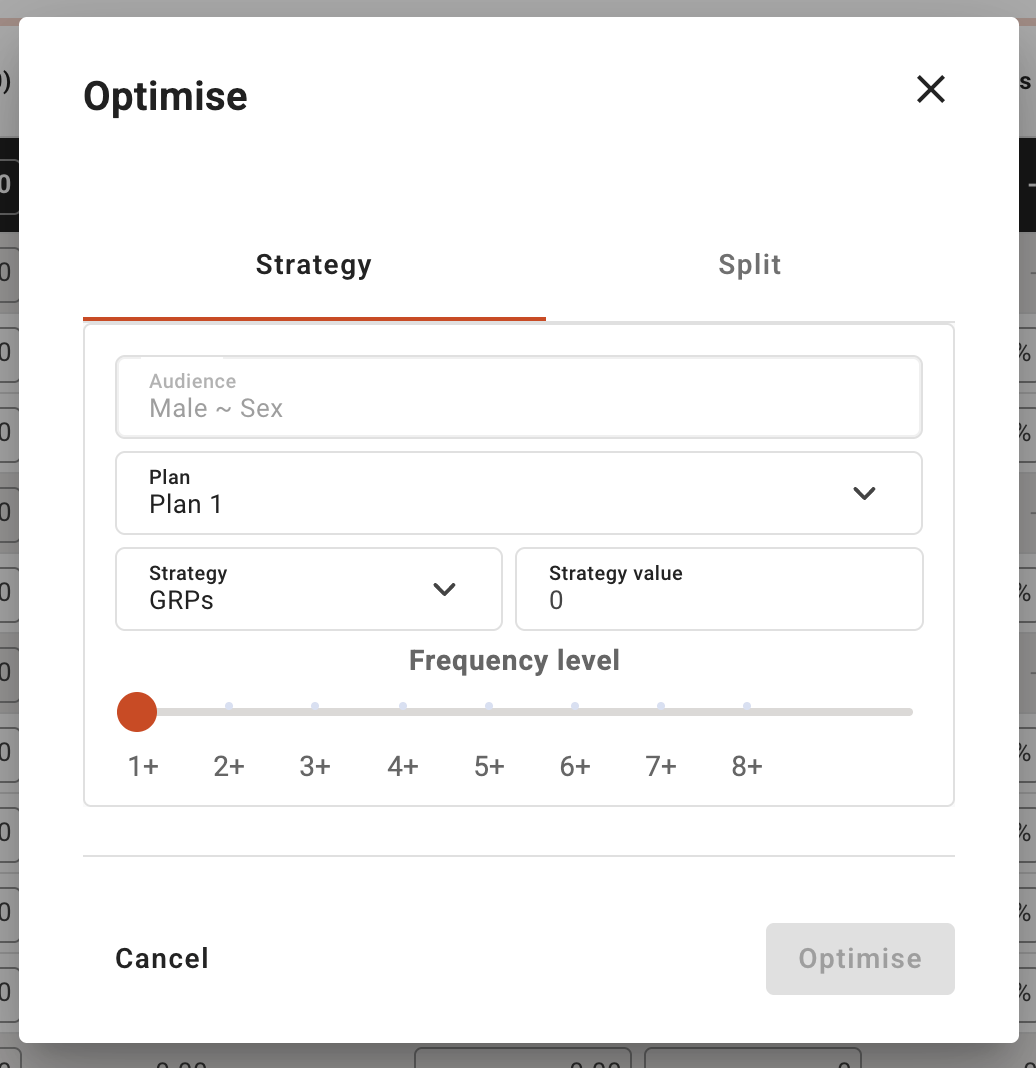The height and width of the screenshot is (1068, 1036).
Task: Select the Strategy tab
Action: tap(314, 265)
